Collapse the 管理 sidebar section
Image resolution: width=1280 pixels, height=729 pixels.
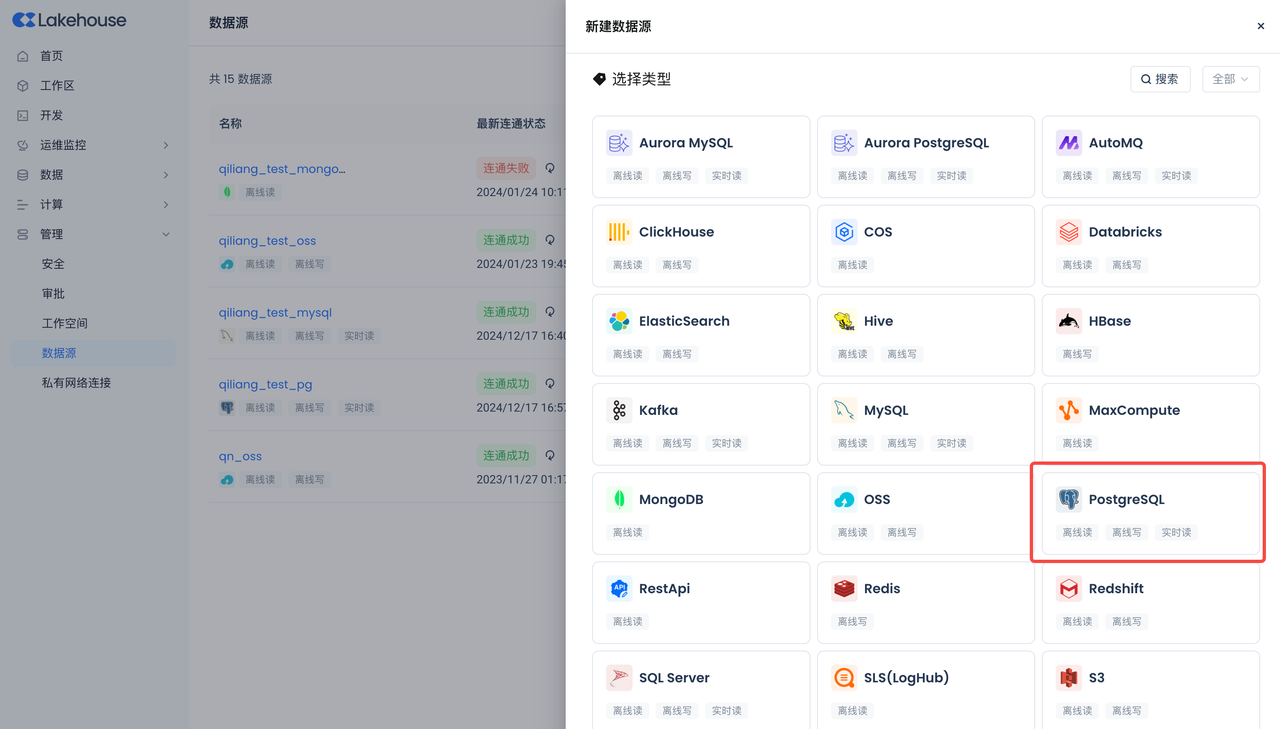tap(94, 234)
